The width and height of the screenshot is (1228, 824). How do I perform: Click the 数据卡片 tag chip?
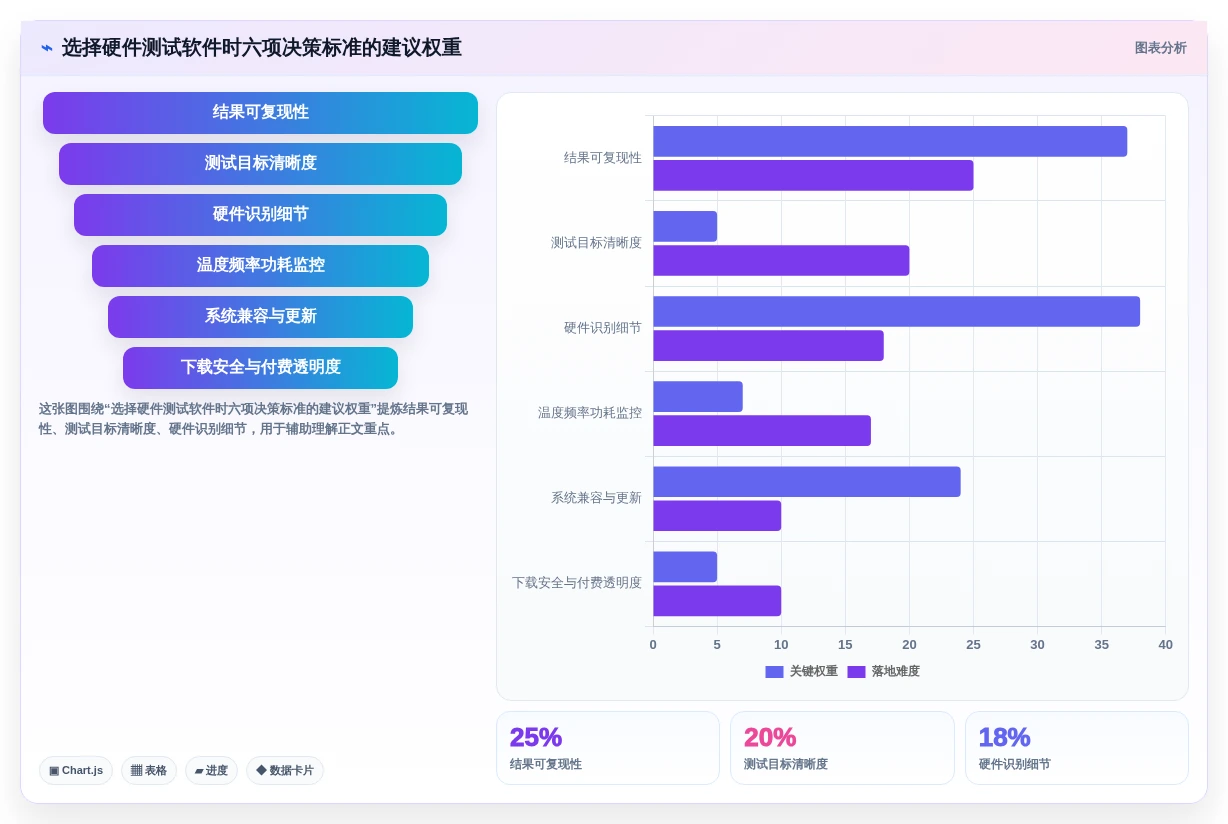pos(285,770)
